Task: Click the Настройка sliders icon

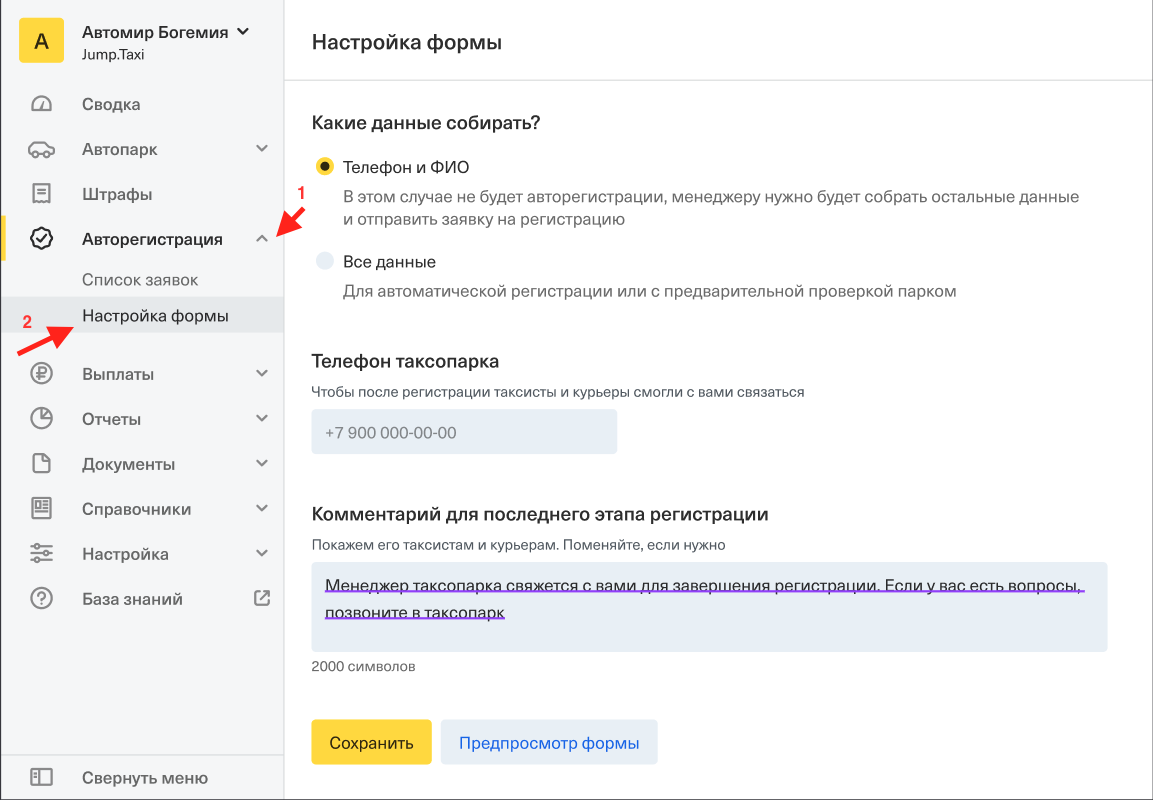Action: pyautogui.click(x=41, y=554)
